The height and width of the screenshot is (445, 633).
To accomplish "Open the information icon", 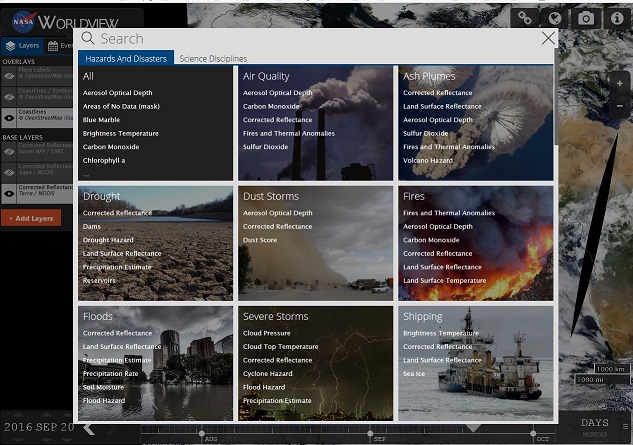I will (616, 18).
